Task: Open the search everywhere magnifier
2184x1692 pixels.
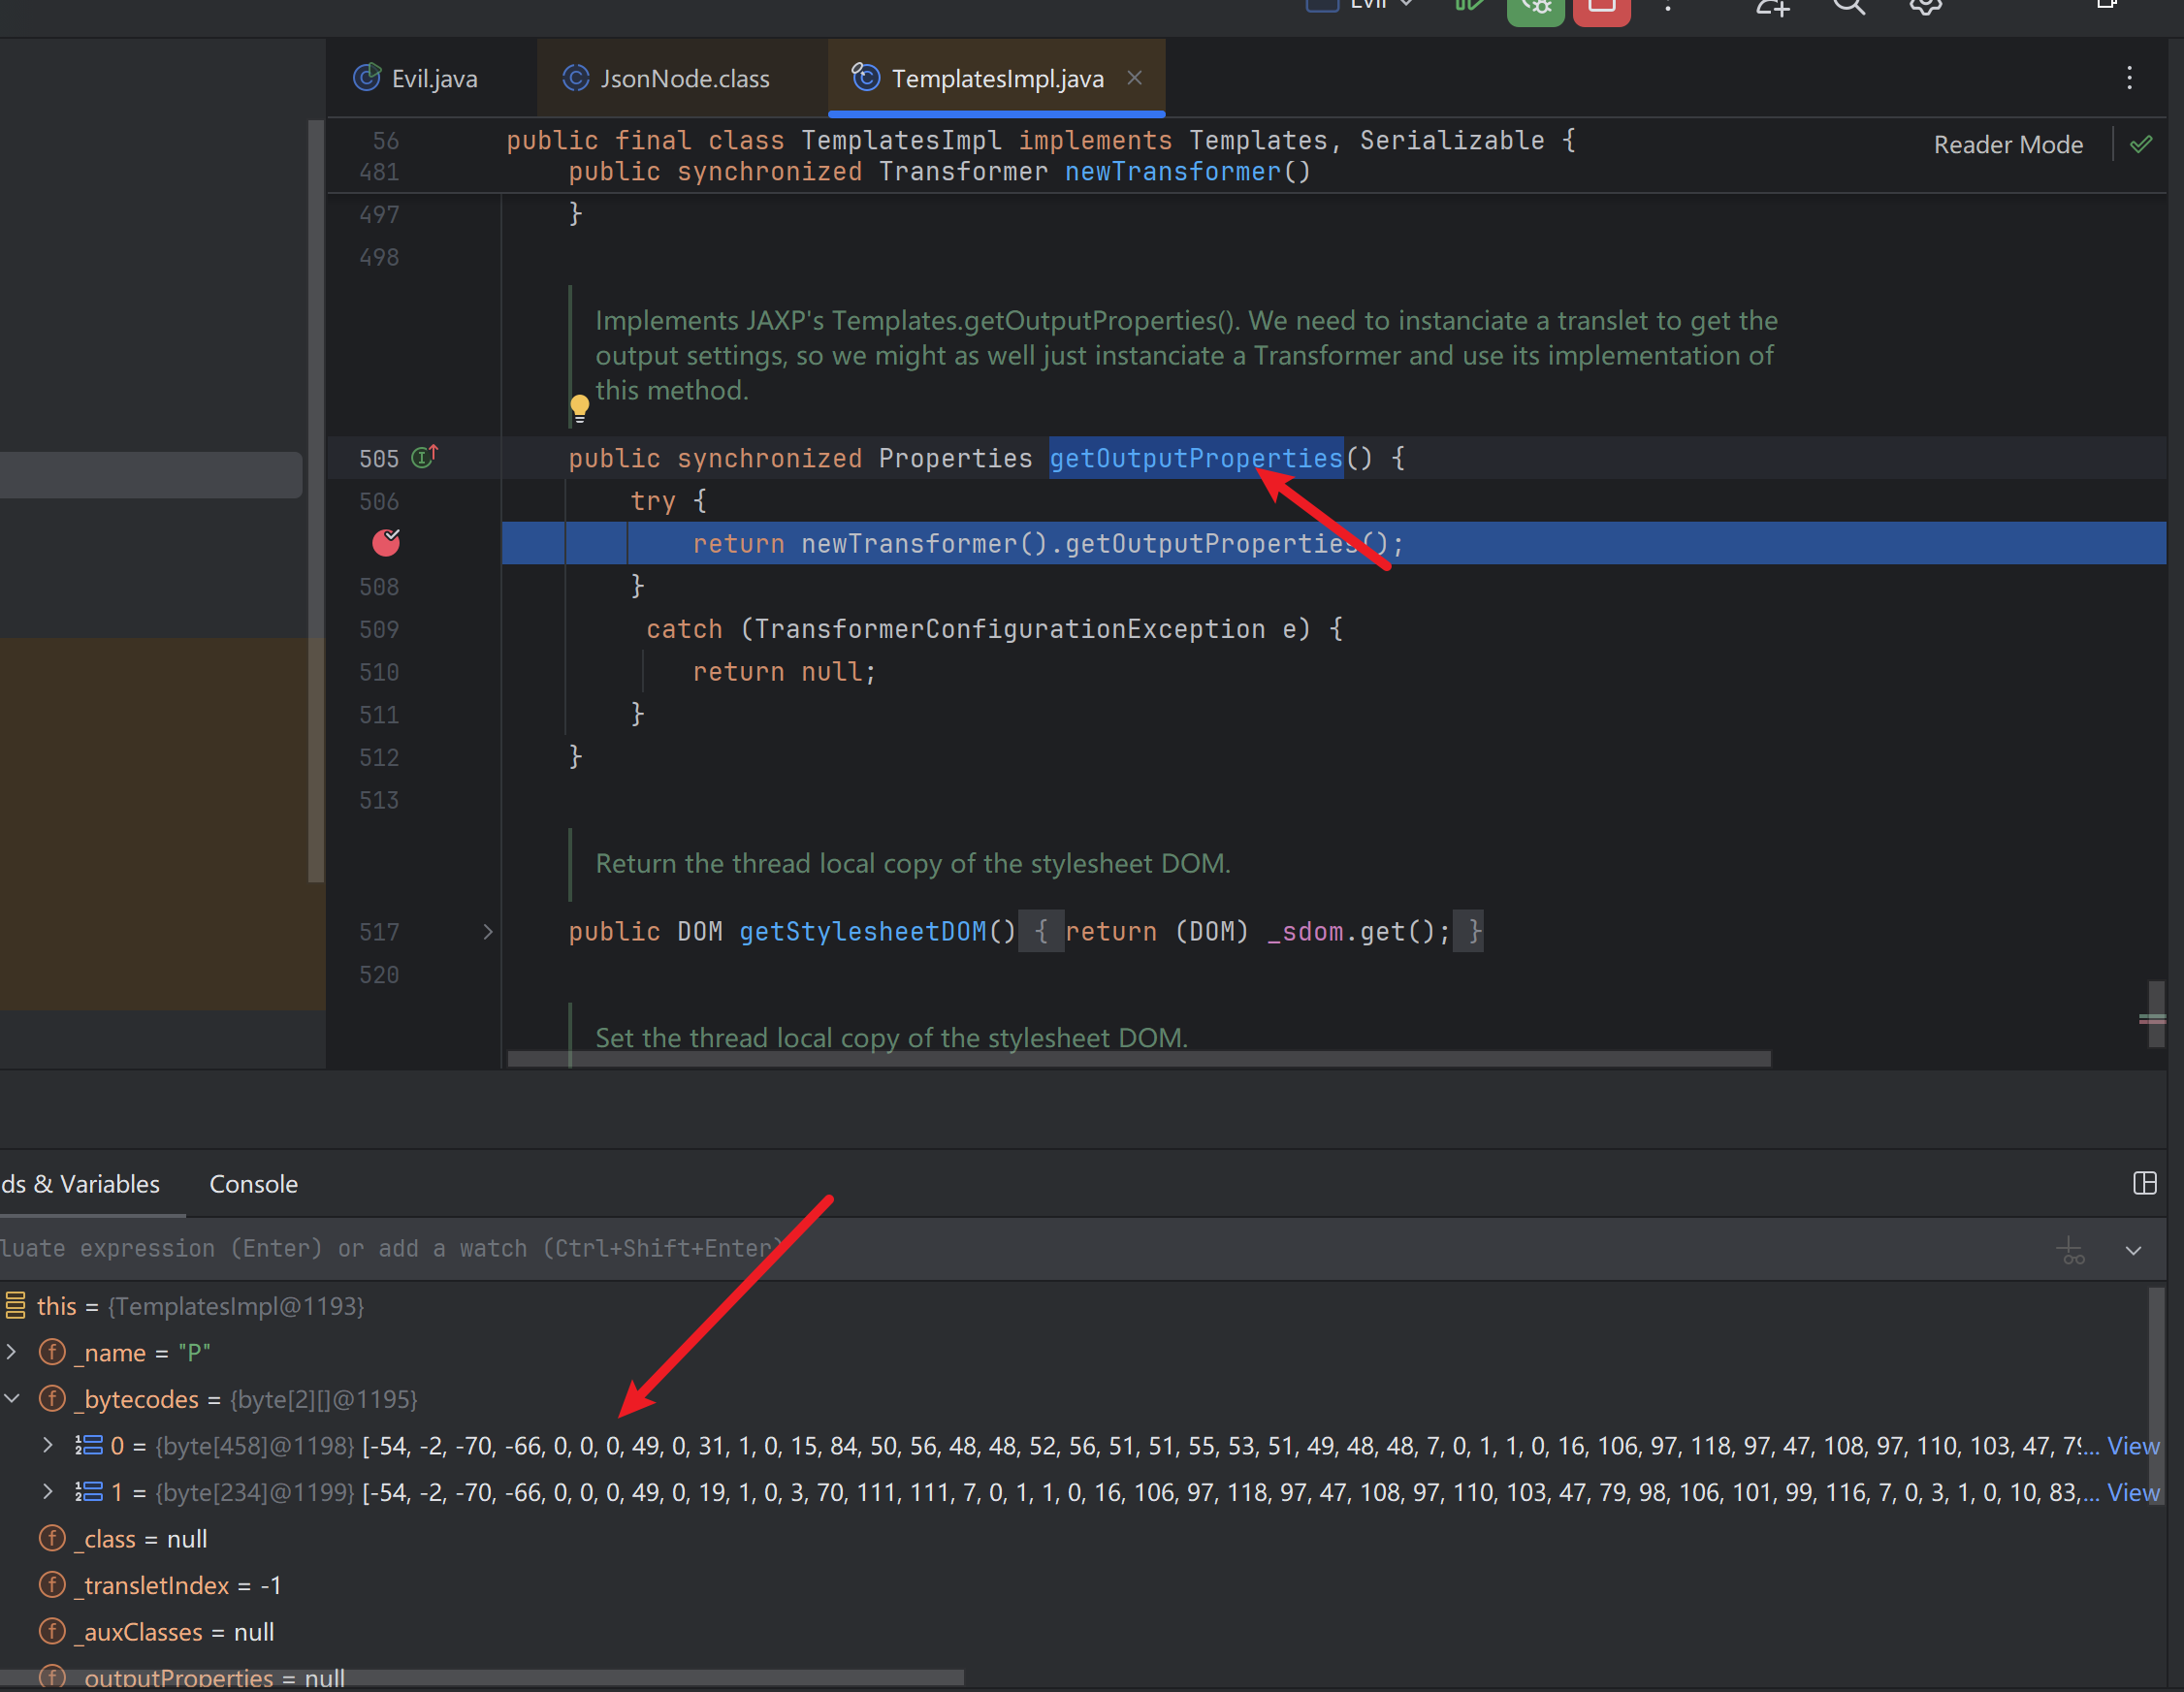Action: (x=1848, y=6)
